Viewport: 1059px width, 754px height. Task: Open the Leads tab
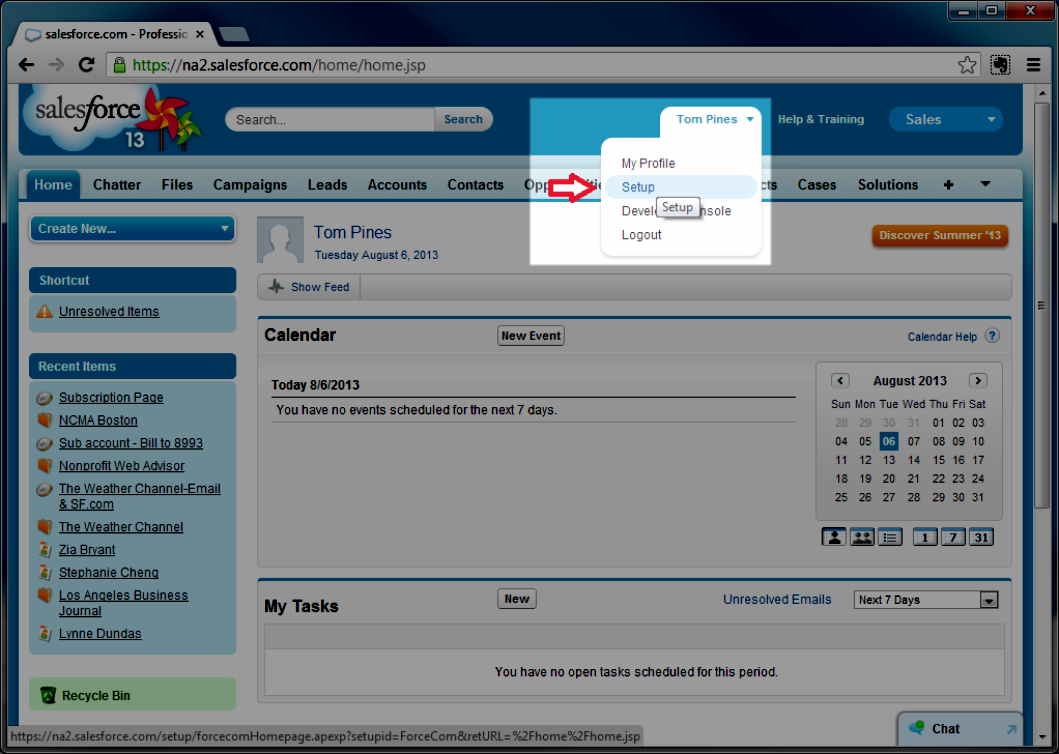[328, 184]
